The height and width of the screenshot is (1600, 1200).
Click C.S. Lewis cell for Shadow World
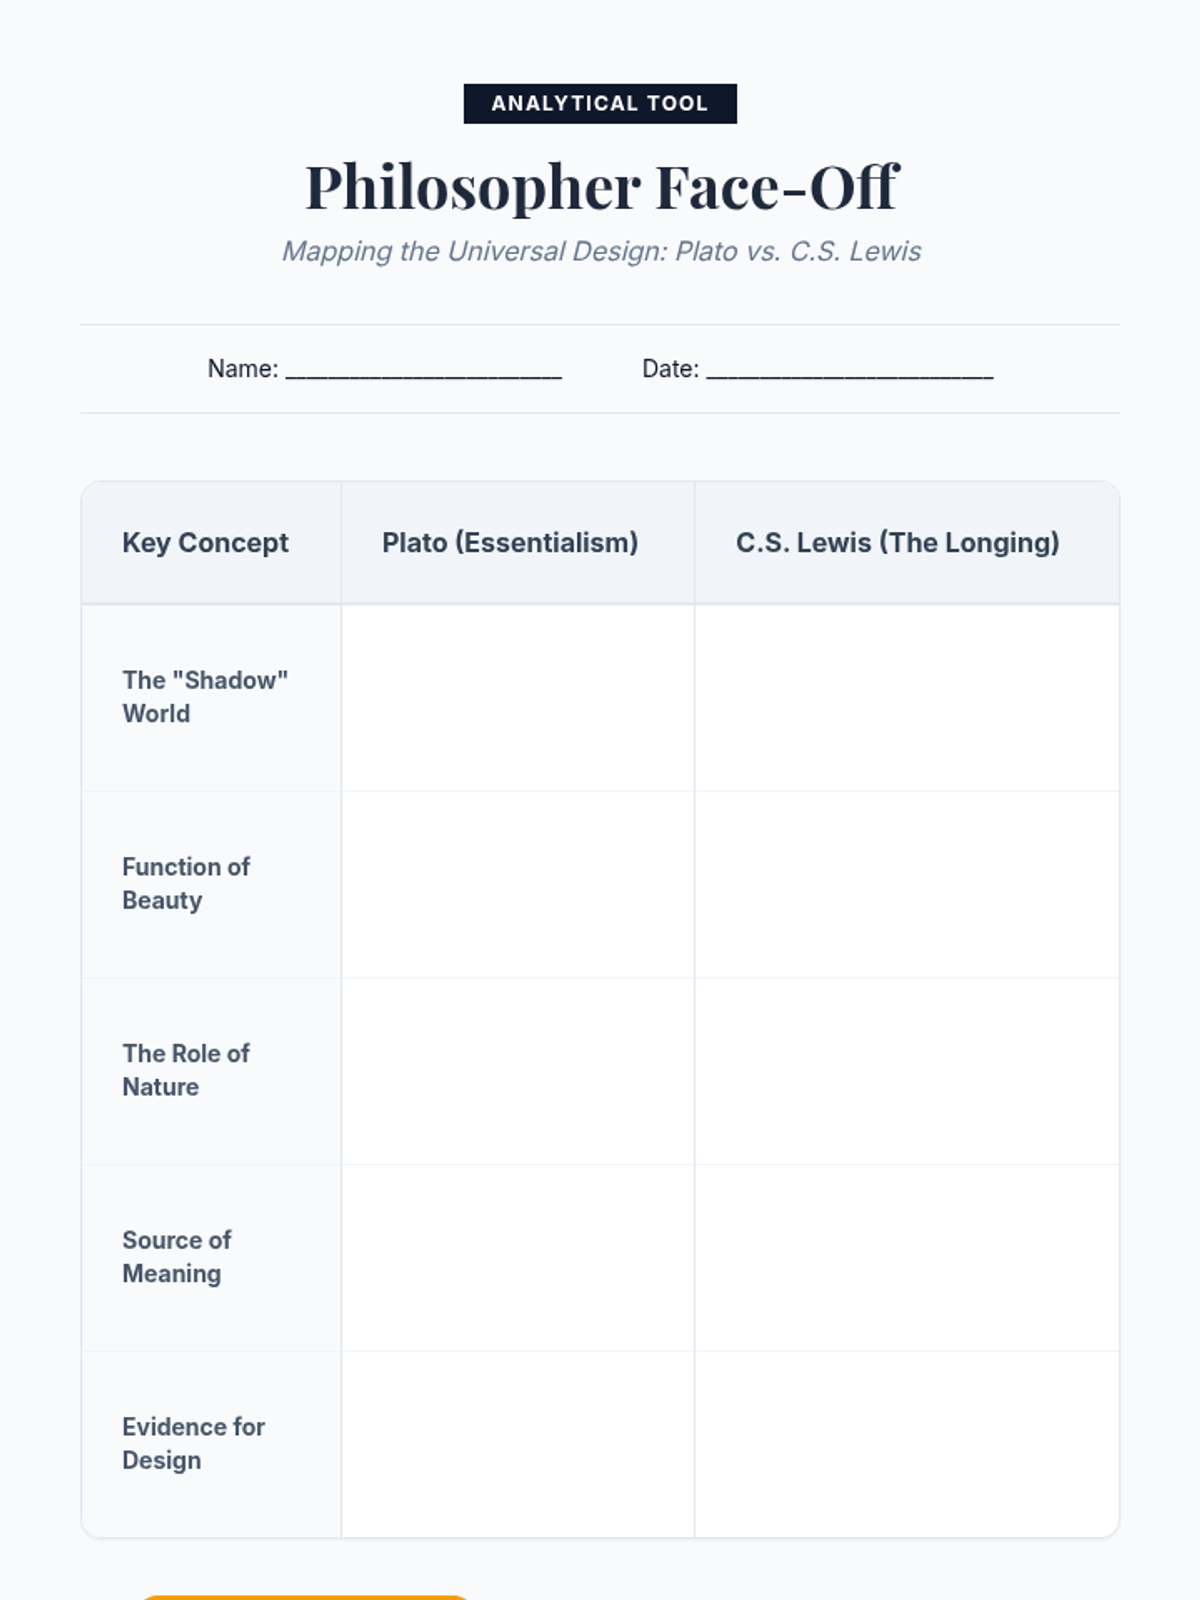click(906, 698)
